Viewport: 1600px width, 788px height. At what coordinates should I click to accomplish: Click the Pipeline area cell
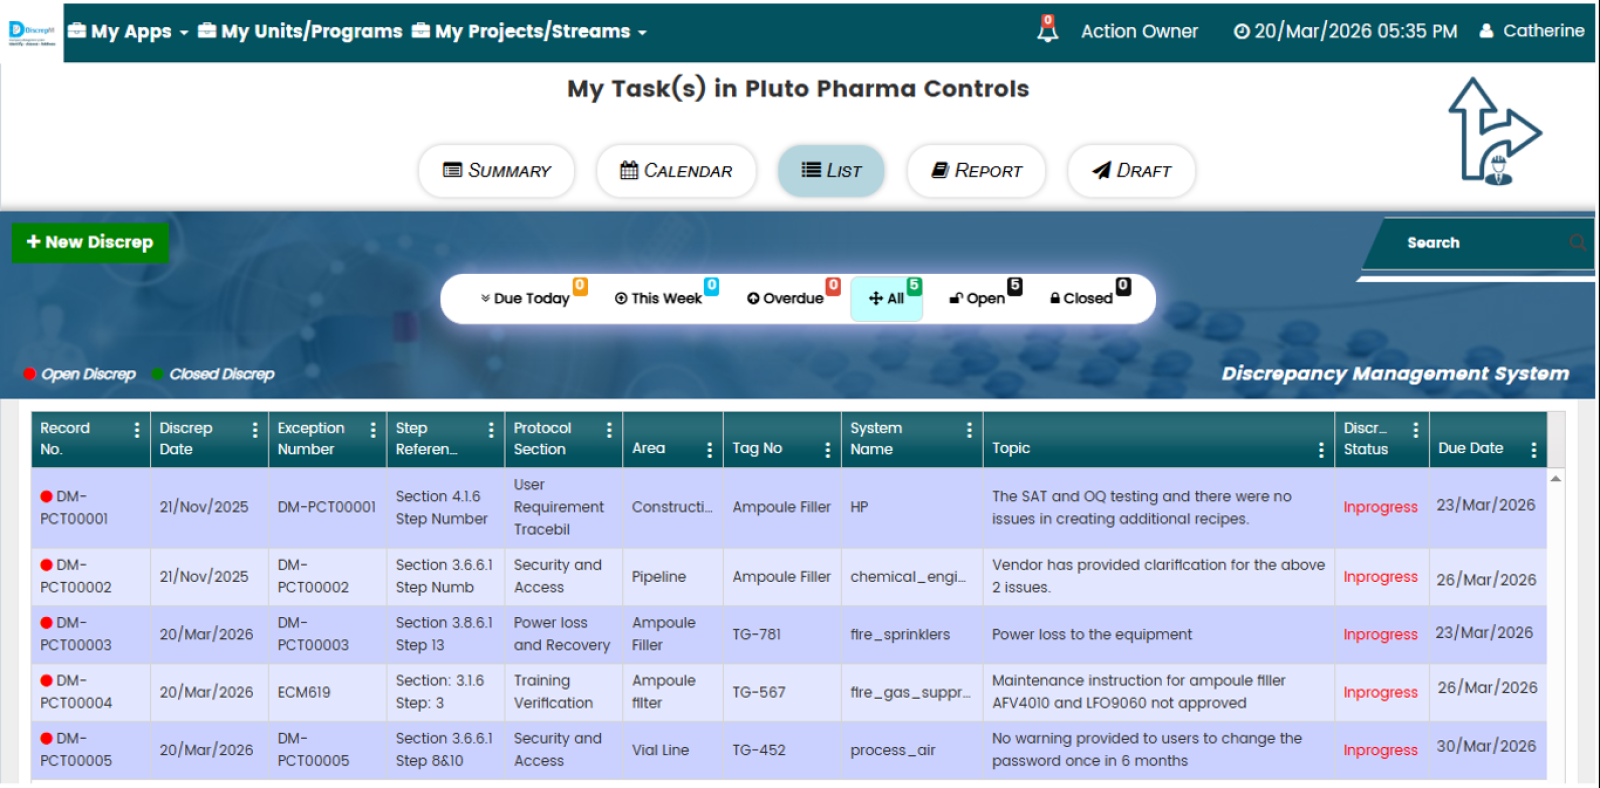coord(659,577)
